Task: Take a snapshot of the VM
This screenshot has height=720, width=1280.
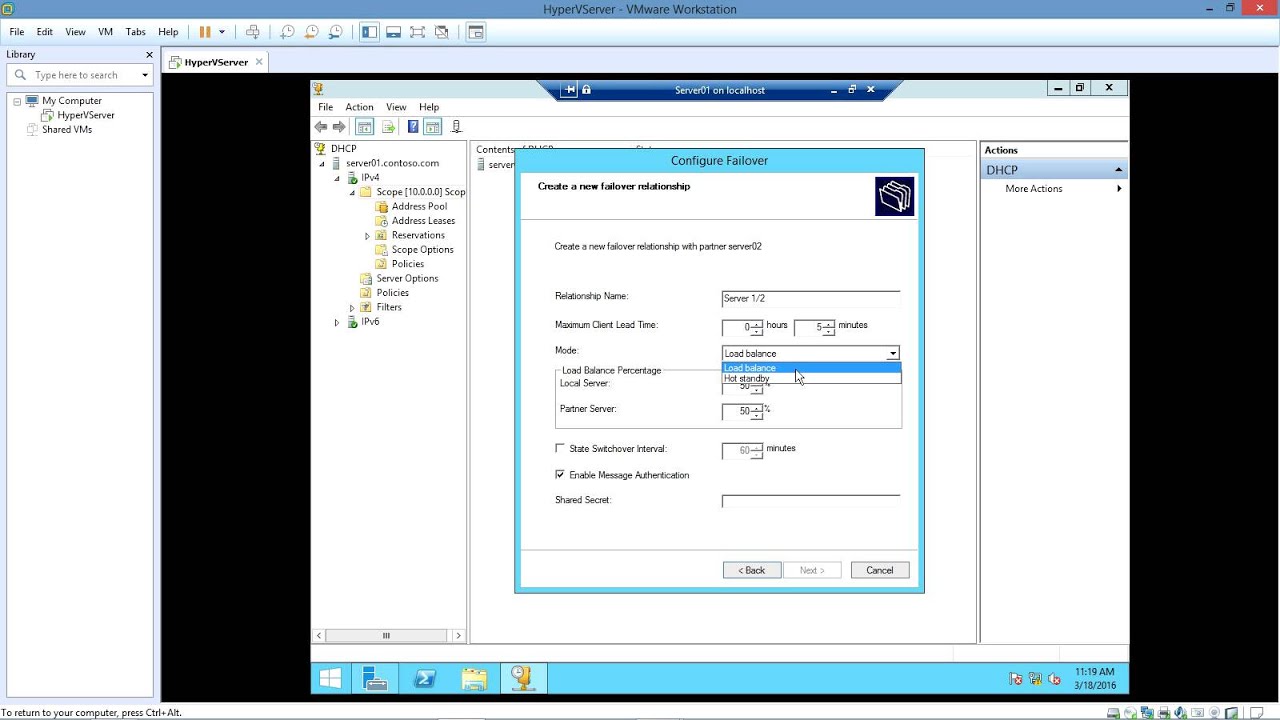Action: (287, 32)
